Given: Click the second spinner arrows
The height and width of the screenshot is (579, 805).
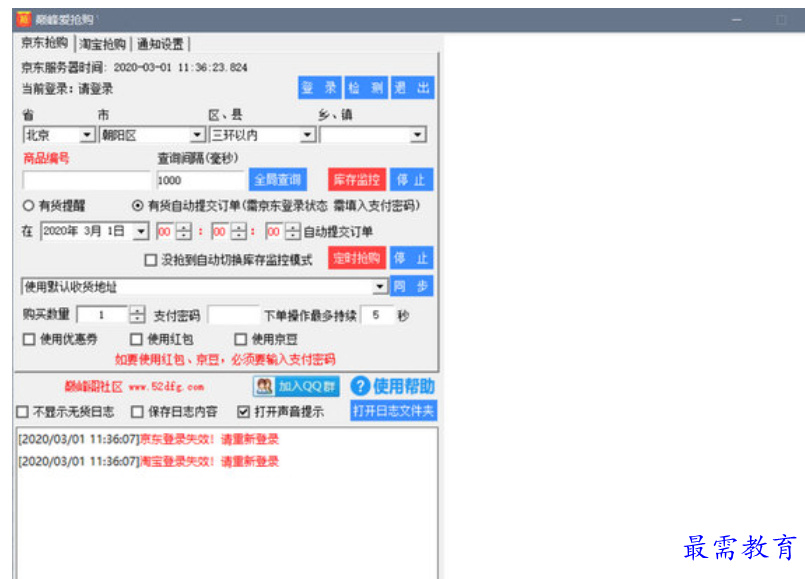Looking at the screenshot, I should point(293,231).
